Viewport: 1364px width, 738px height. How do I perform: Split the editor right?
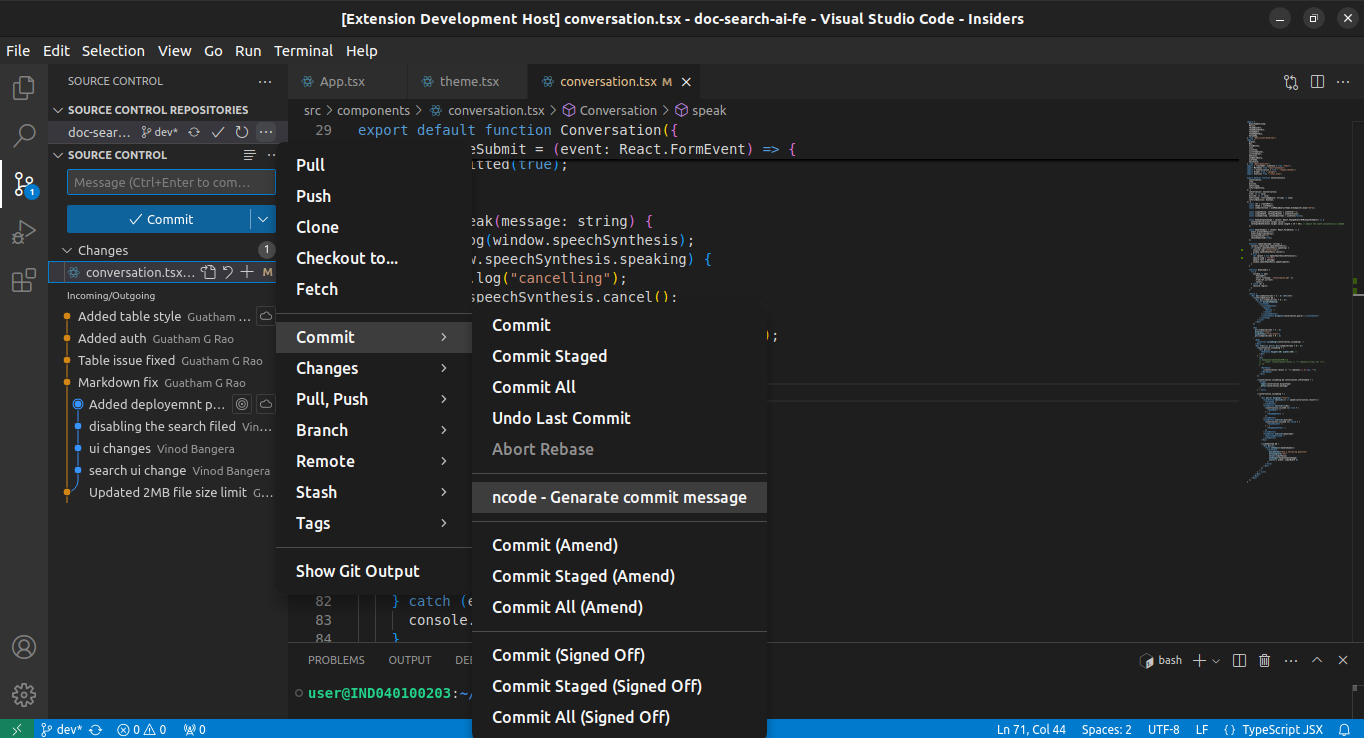[x=1317, y=81]
